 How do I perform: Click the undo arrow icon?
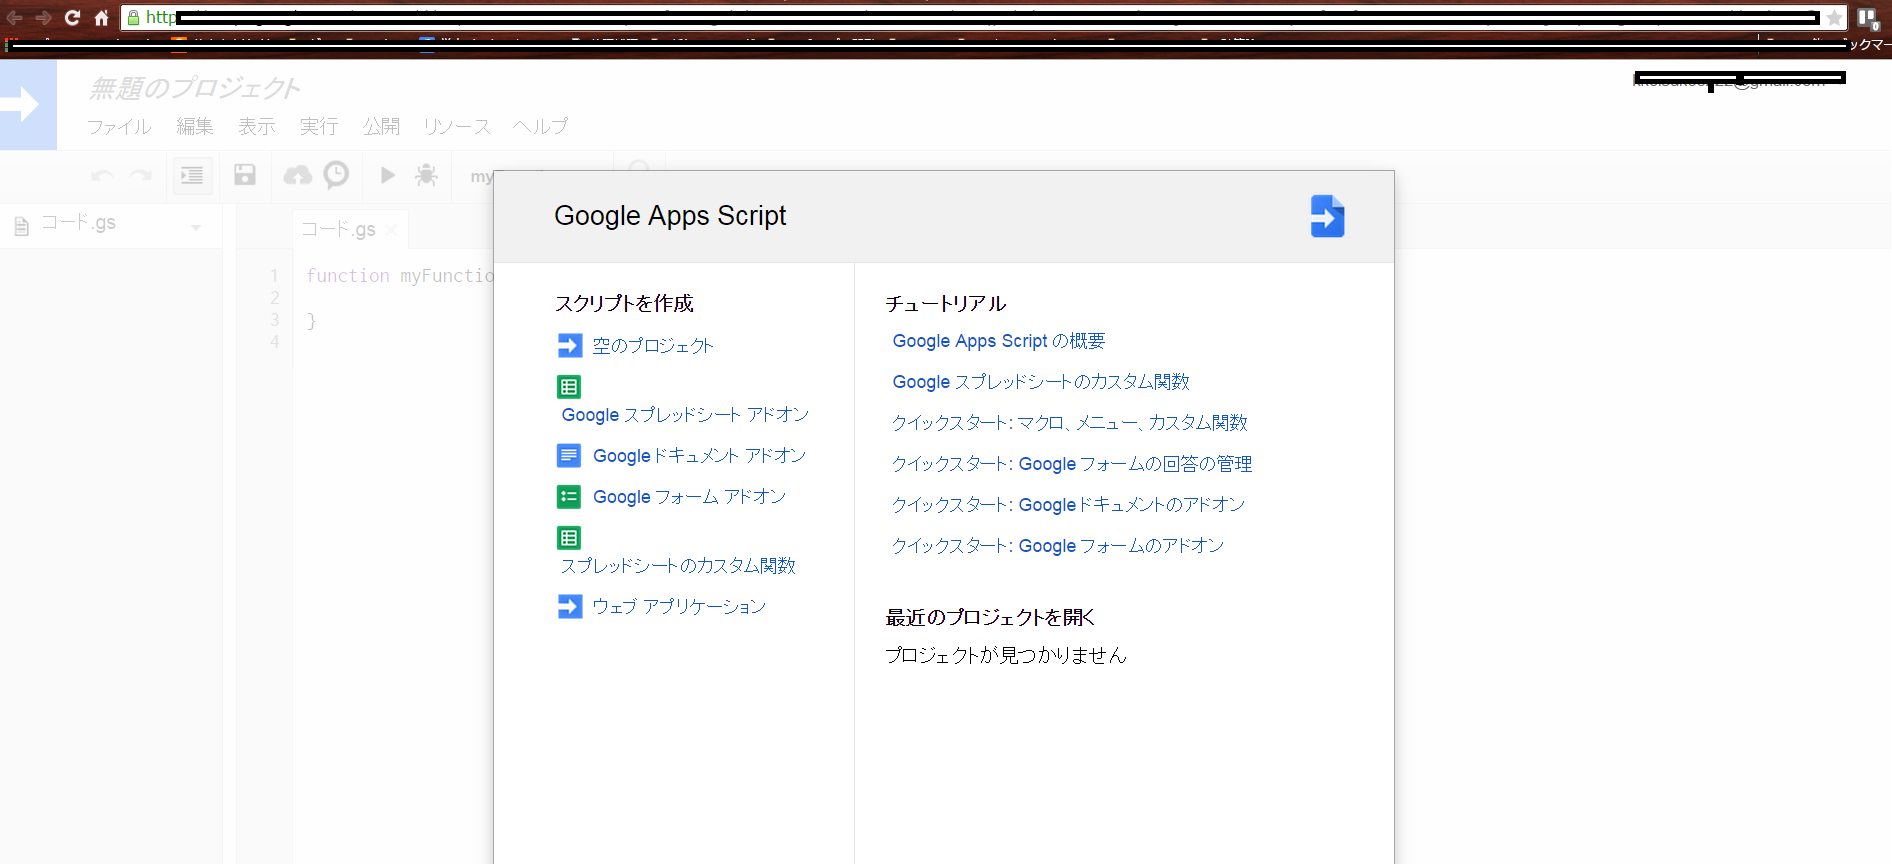[102, 176]
